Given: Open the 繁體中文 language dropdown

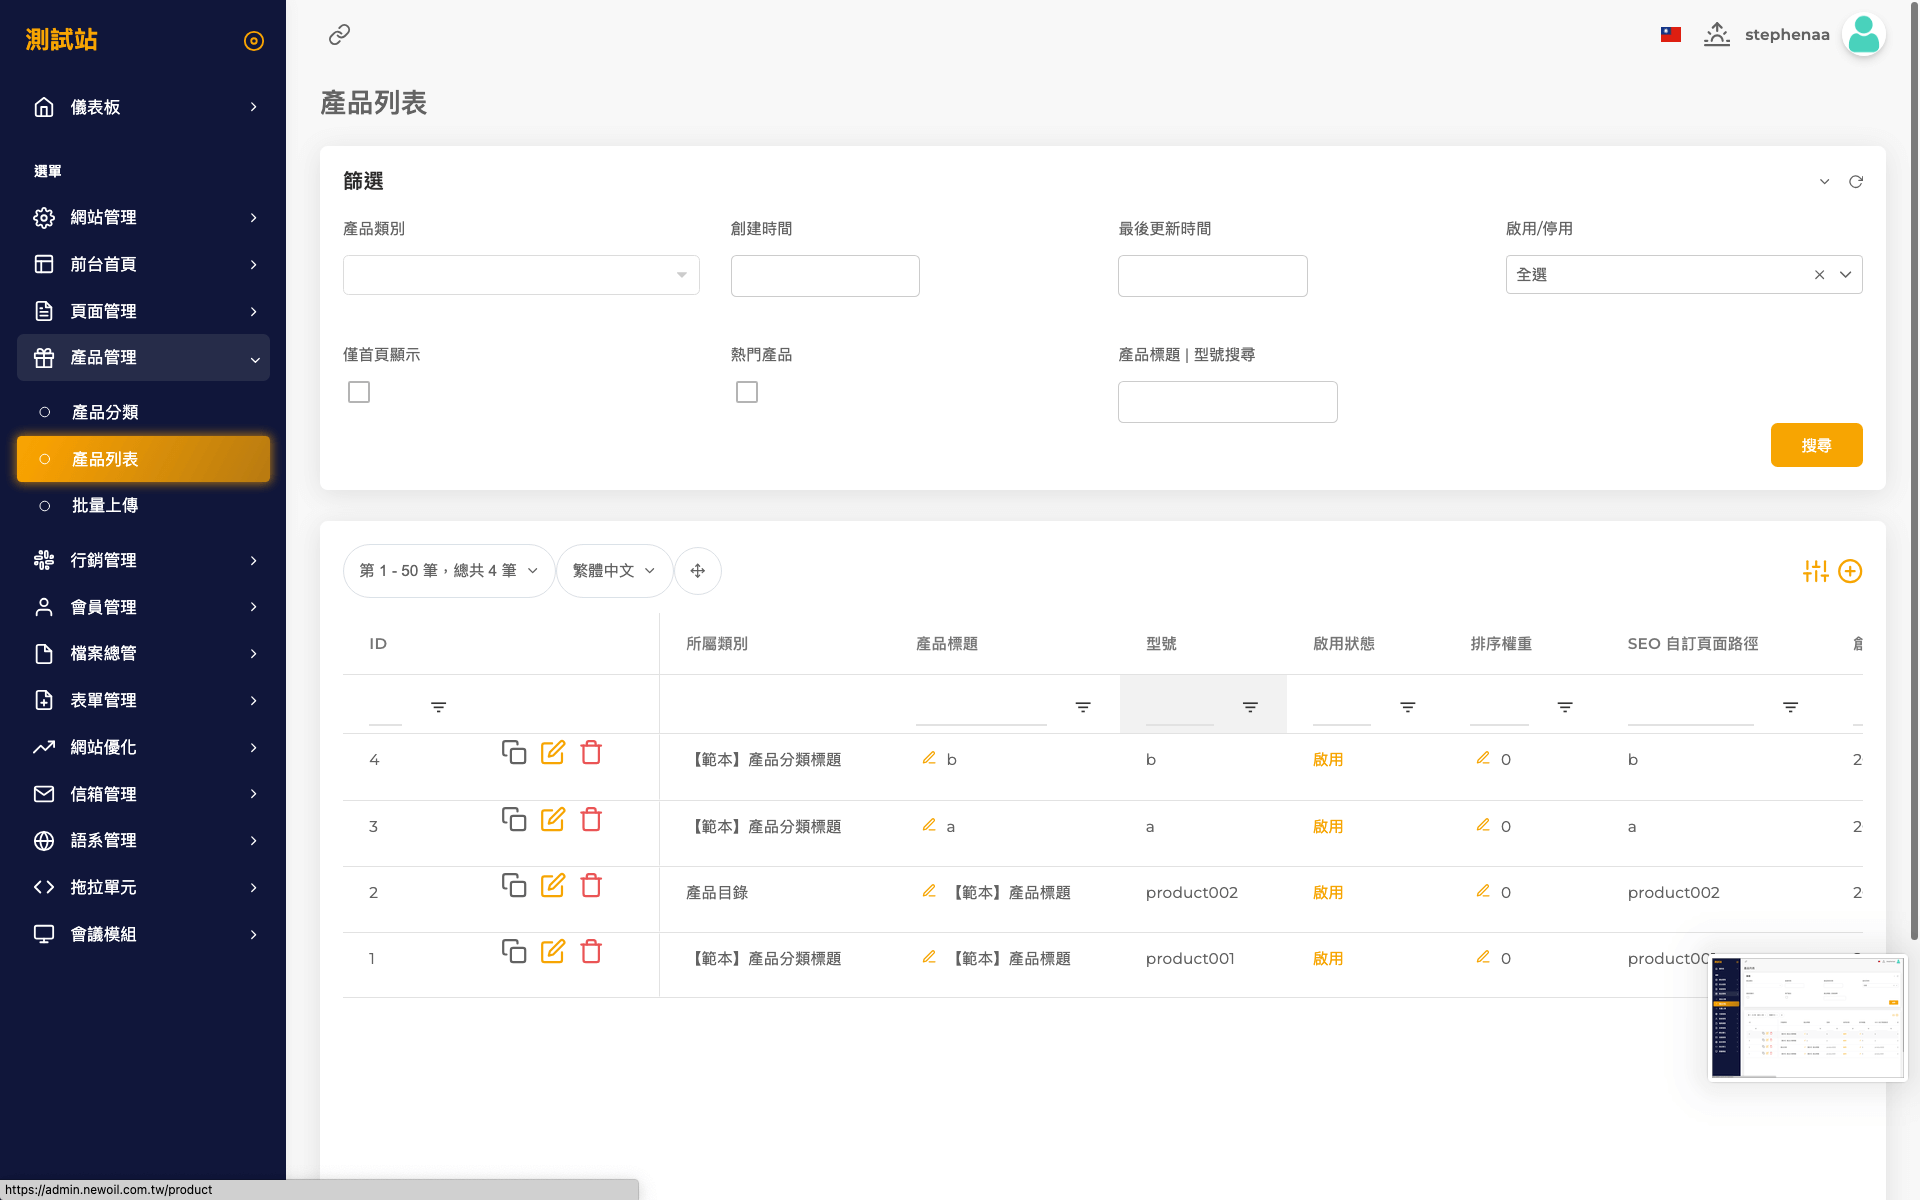Looking at the screenshot, I should coord(613,571).
